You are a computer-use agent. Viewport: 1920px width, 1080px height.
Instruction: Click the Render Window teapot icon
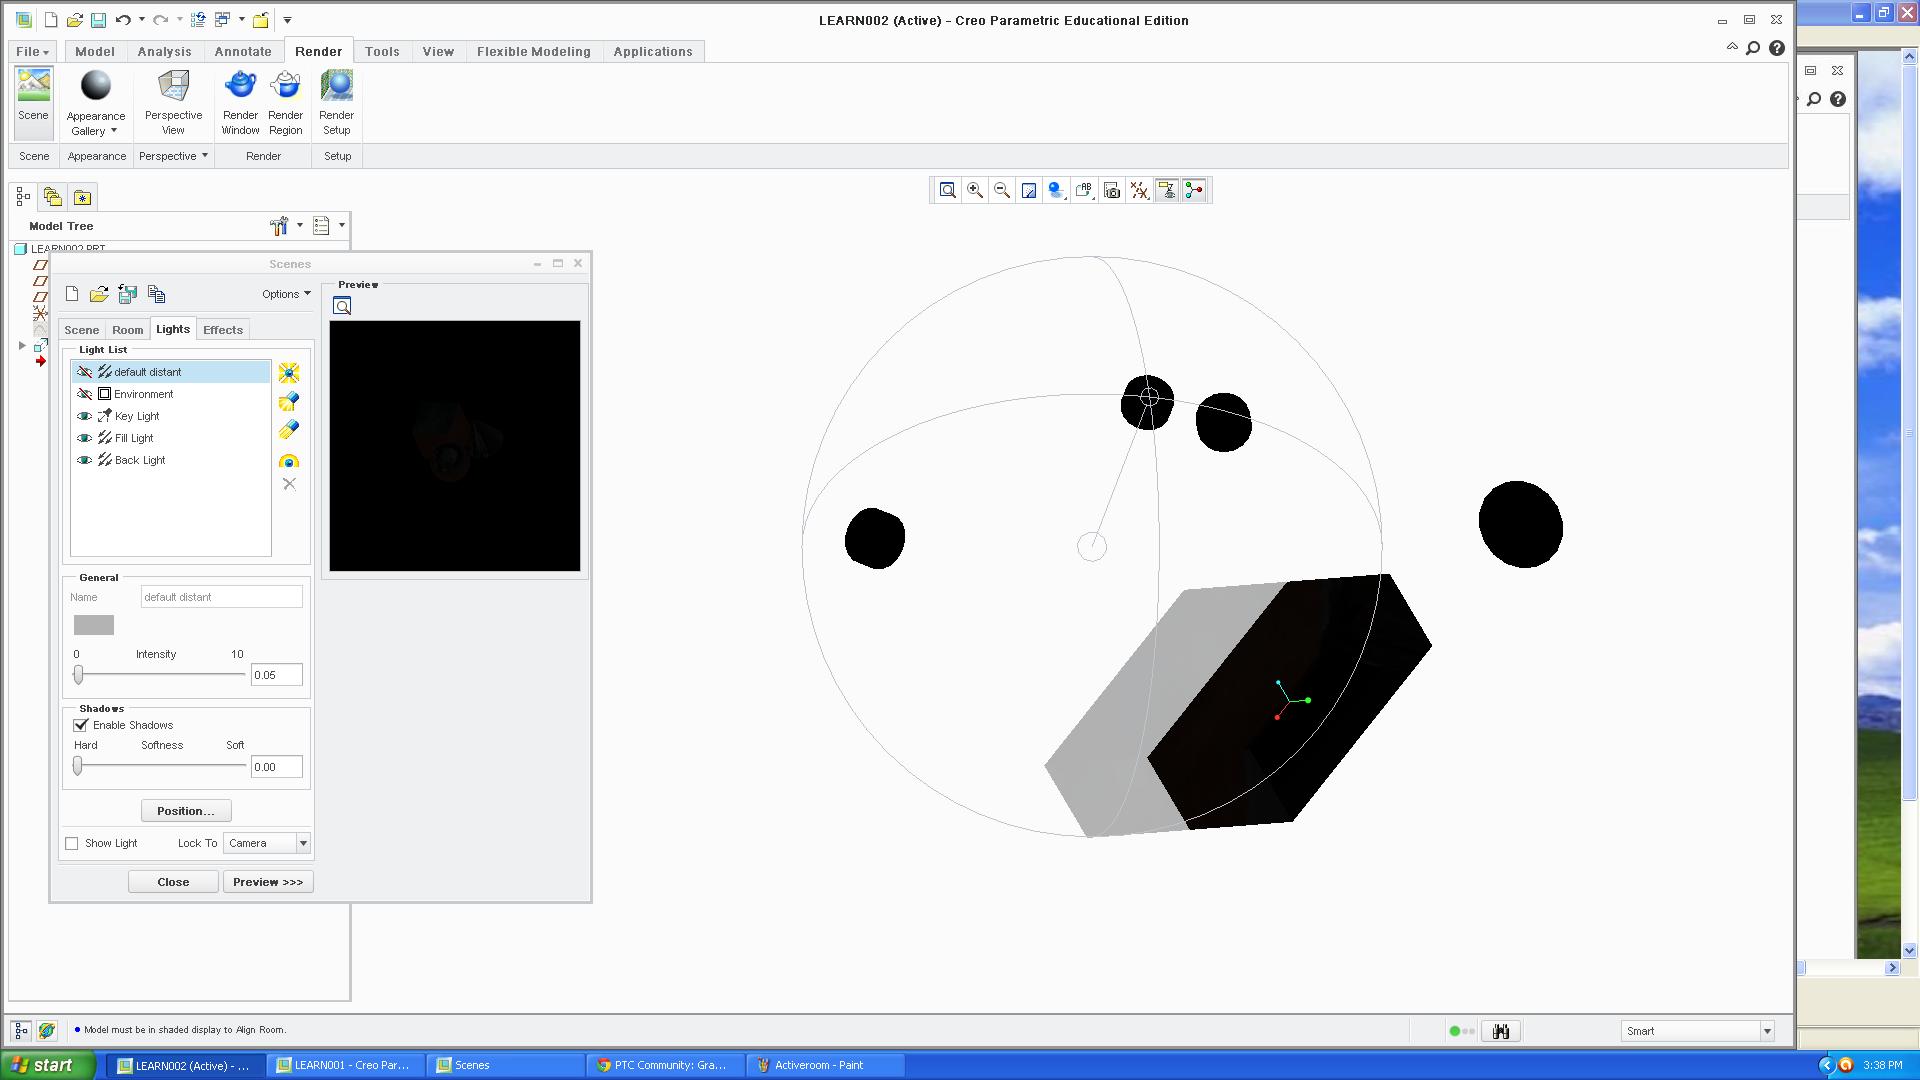(240, 87)
